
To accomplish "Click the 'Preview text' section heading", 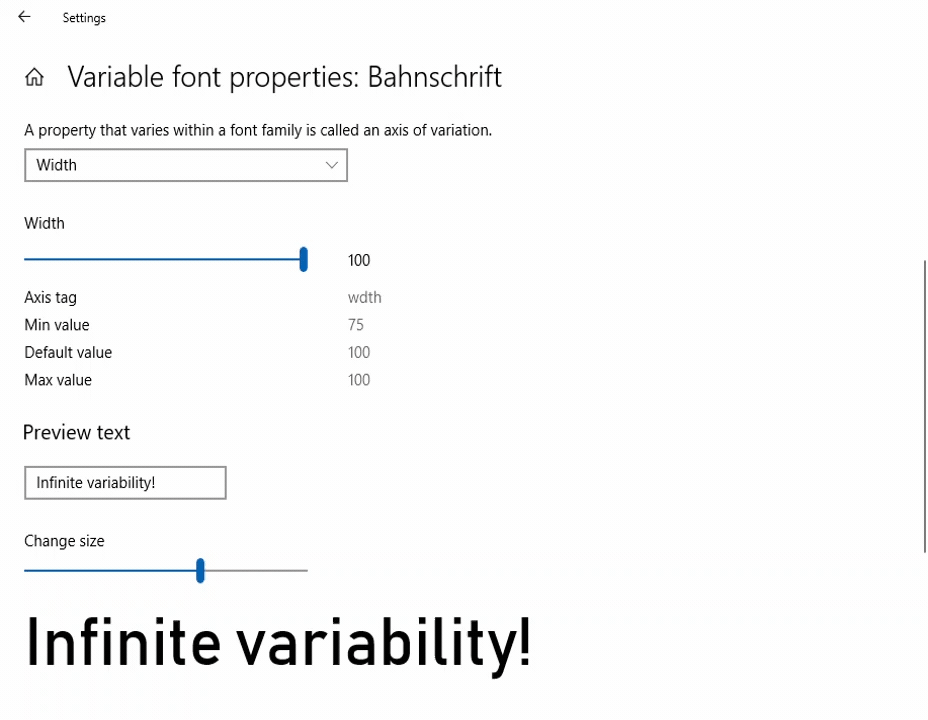I will tap(76, 432).
